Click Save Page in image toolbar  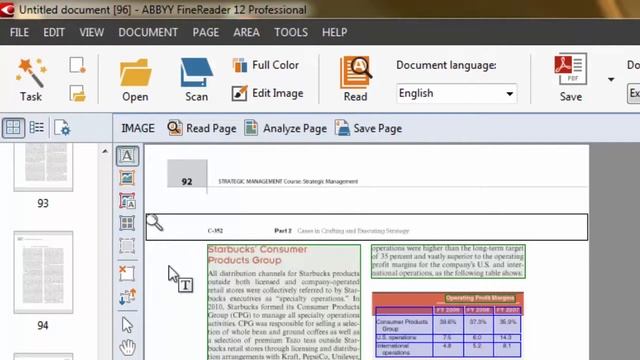click(x=368, y=128)
